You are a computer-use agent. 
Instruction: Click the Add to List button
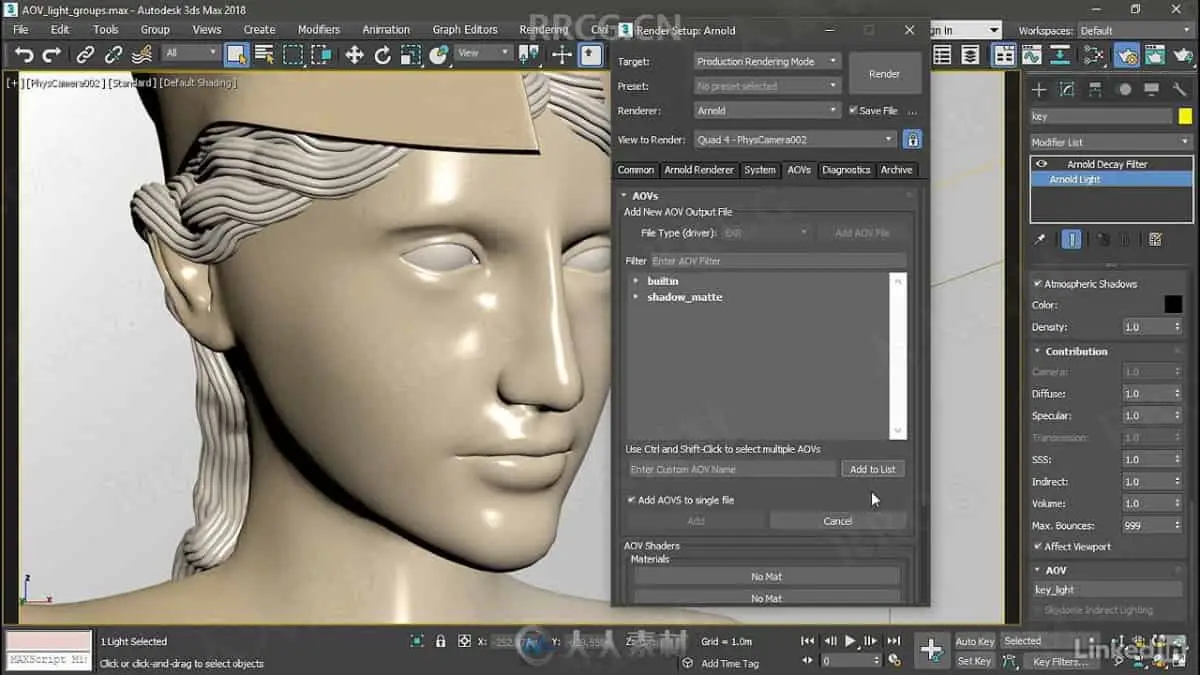click(x=872, y=469)
